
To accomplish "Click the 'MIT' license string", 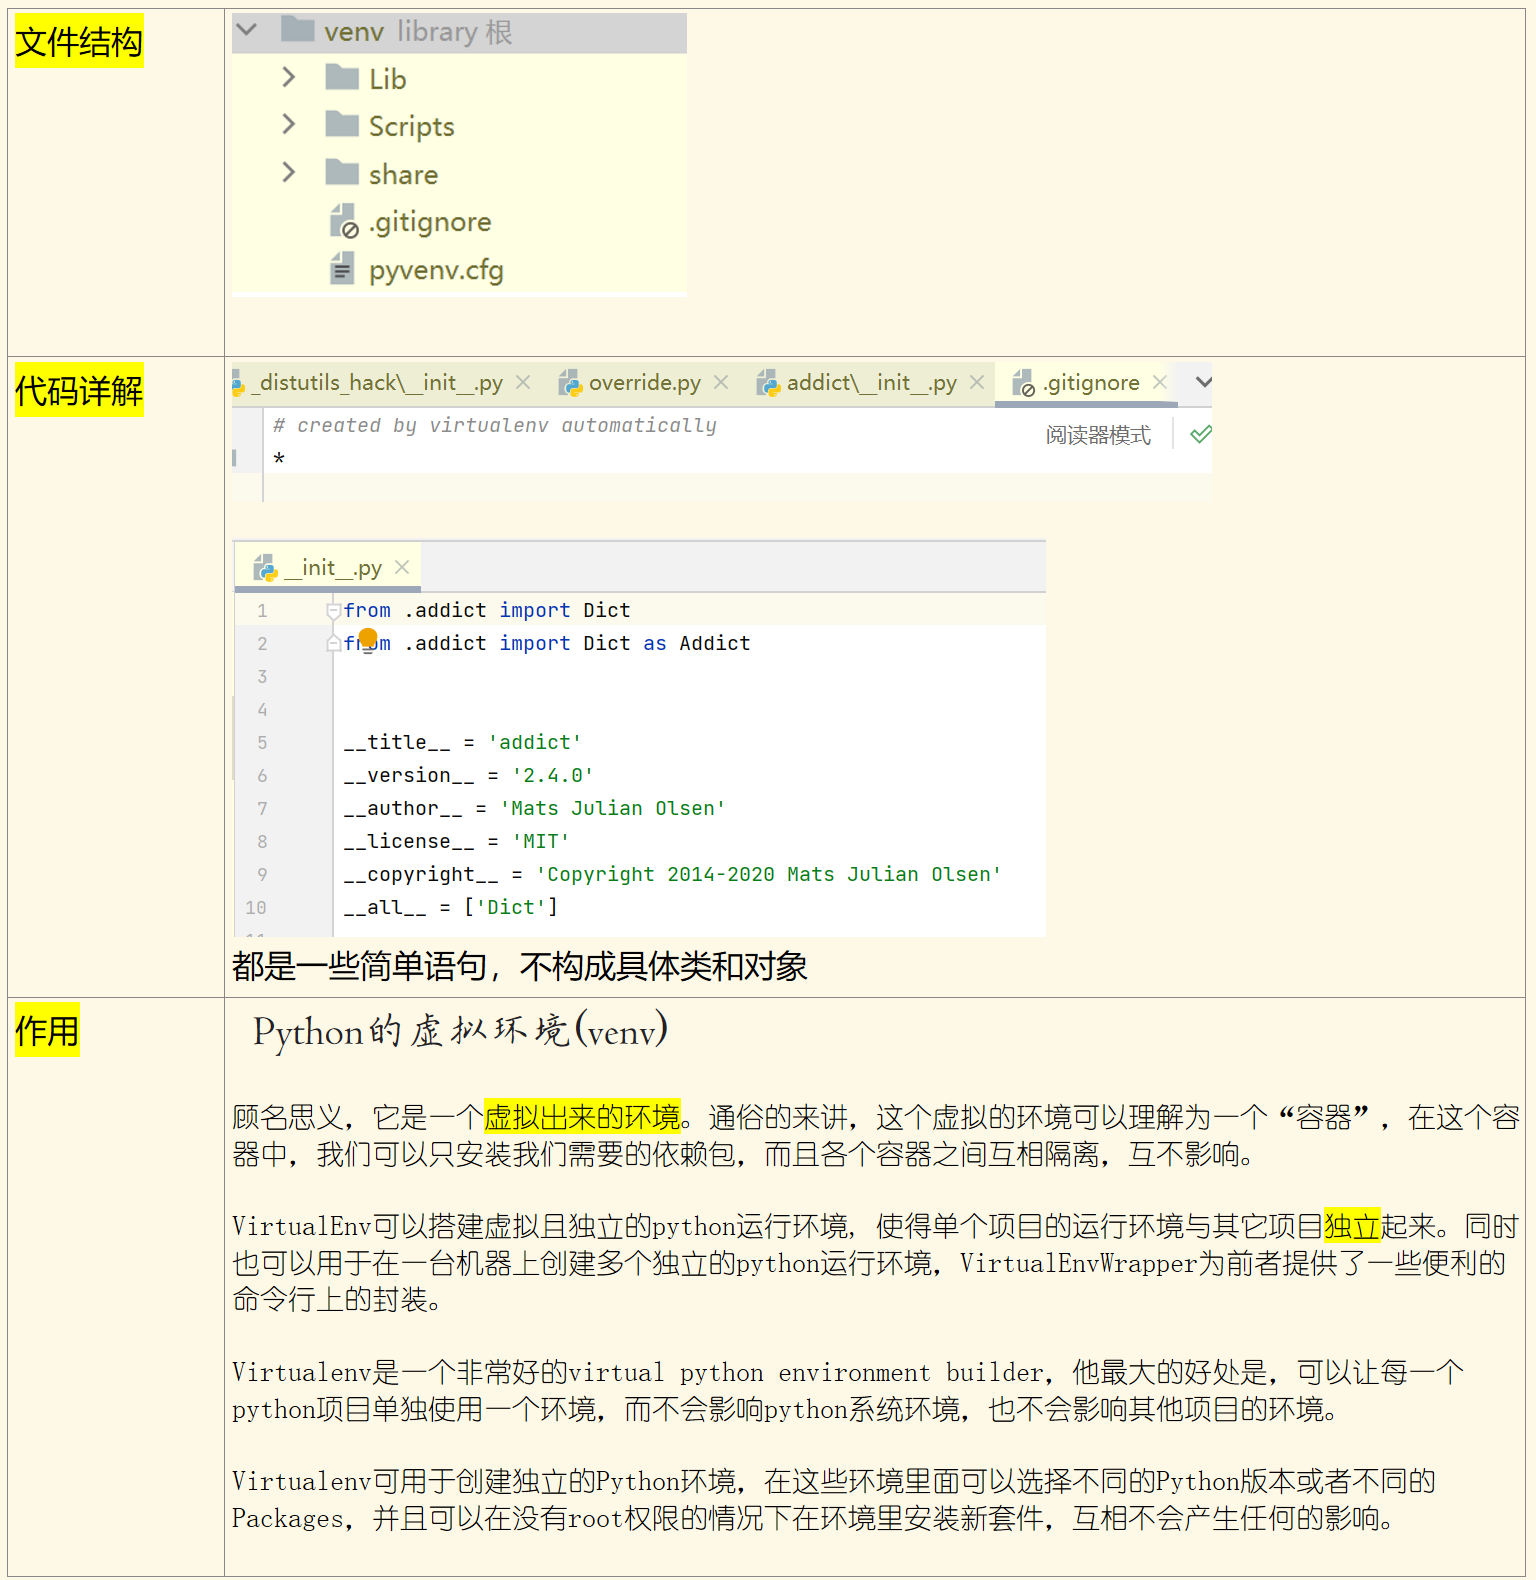I will (540, 842).
